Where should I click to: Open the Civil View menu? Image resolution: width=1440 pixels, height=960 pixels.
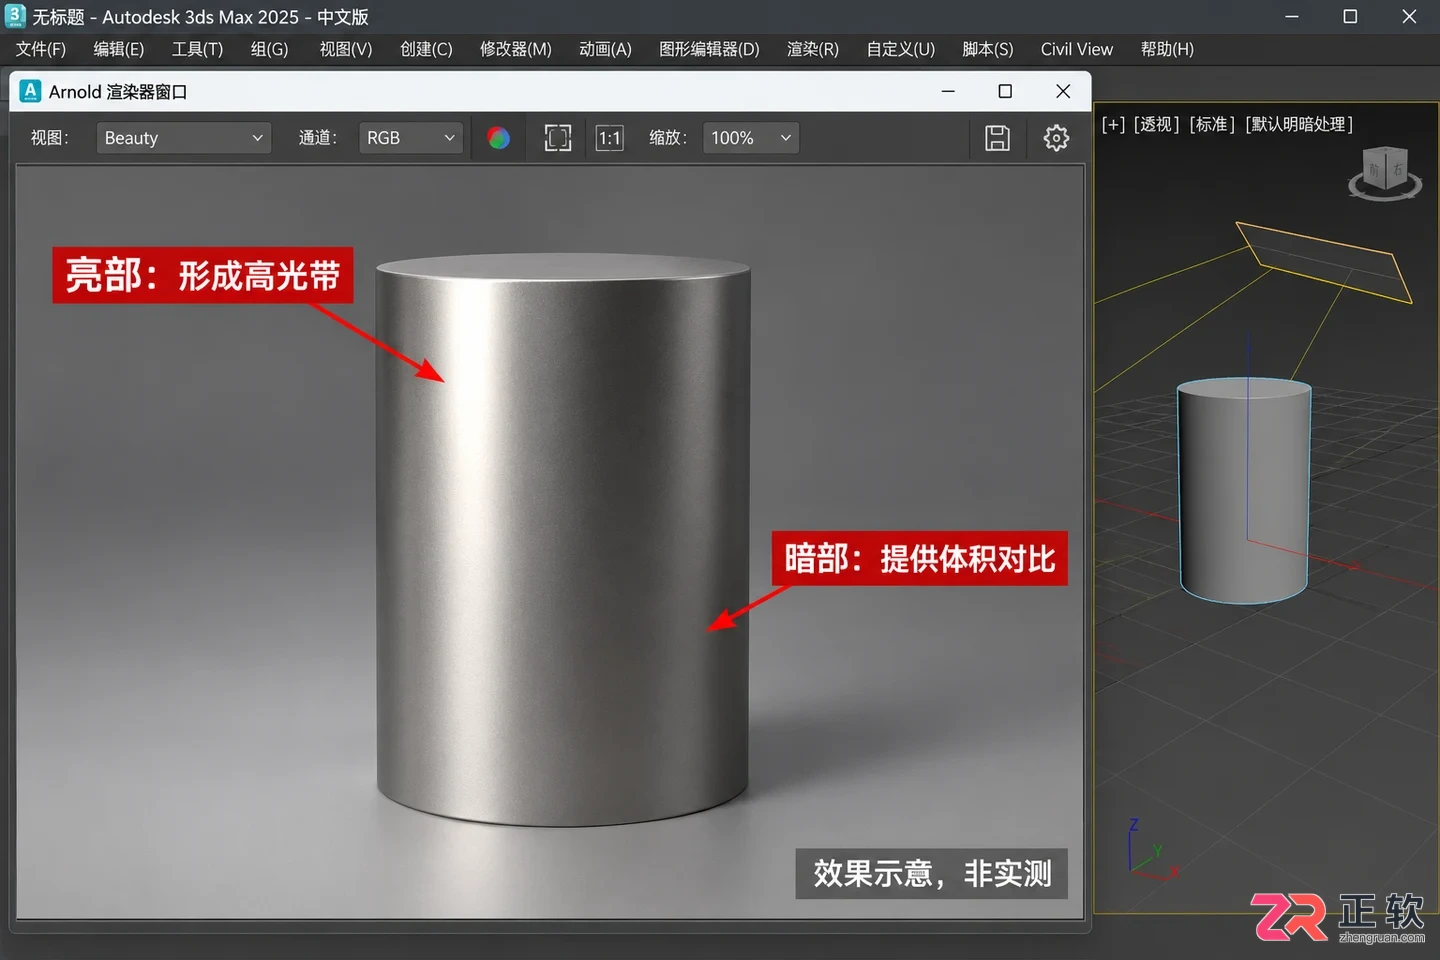coord(1076,49)
